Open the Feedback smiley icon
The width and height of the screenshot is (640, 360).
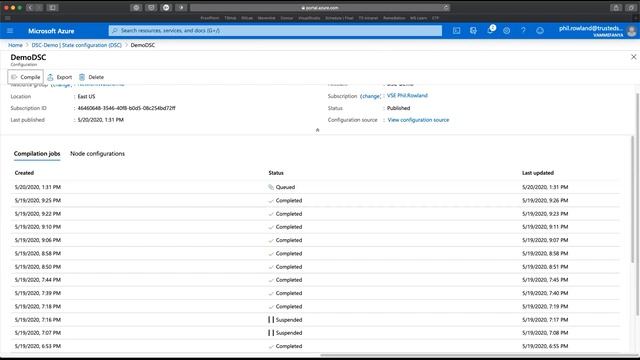click(x=540, y=31)
